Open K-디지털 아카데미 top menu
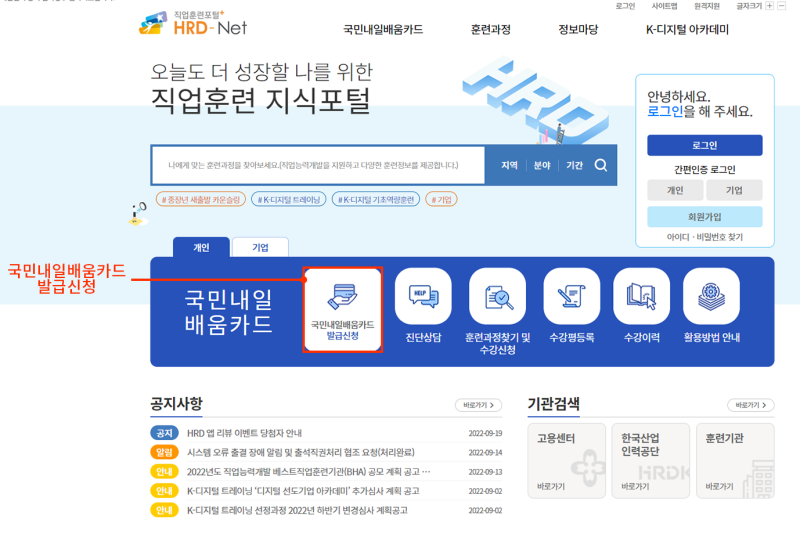This screenshot has height=534, width=800. (687, 30)
